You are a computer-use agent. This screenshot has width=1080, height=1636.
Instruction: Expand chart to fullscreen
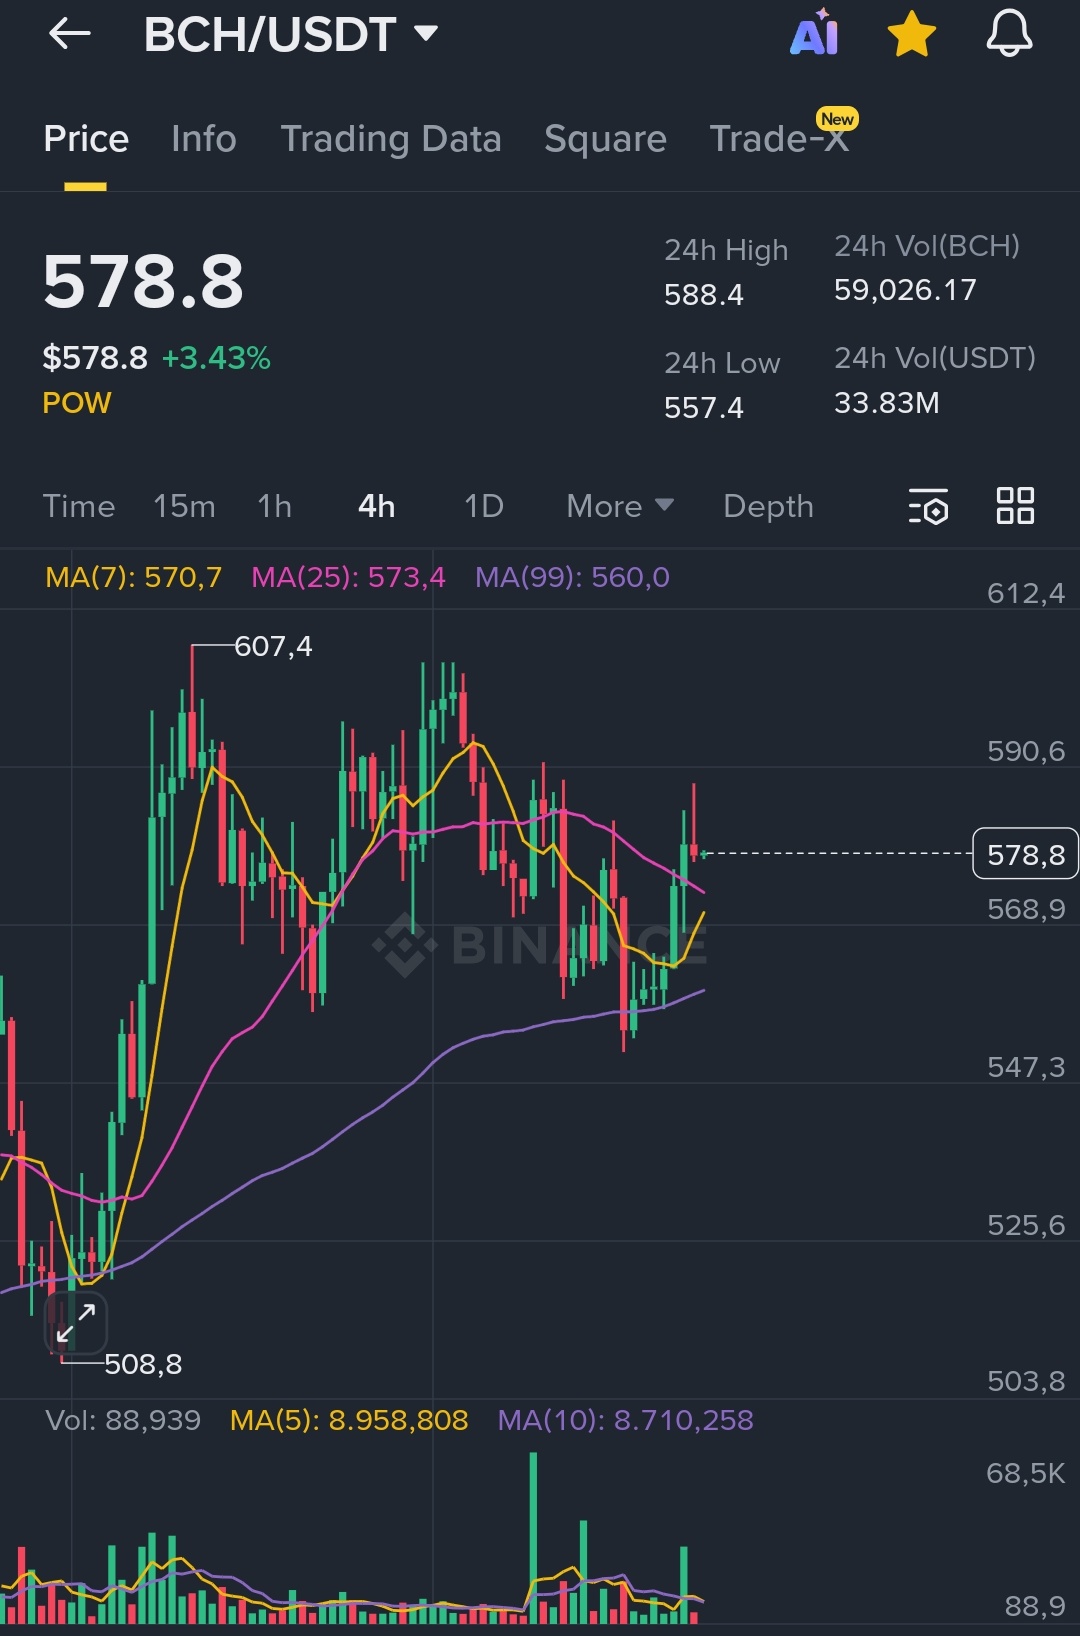point(76,1322)
